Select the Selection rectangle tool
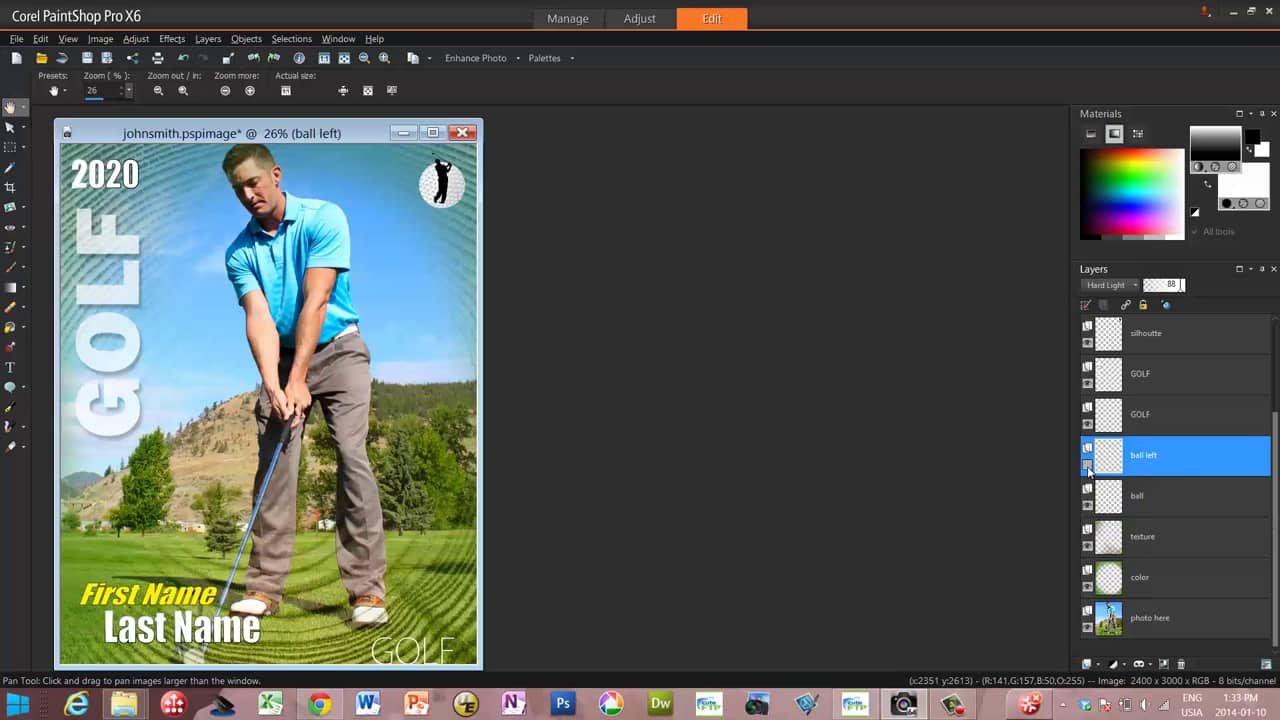This screenshot has height=720, width=1280. coord(10,147)
